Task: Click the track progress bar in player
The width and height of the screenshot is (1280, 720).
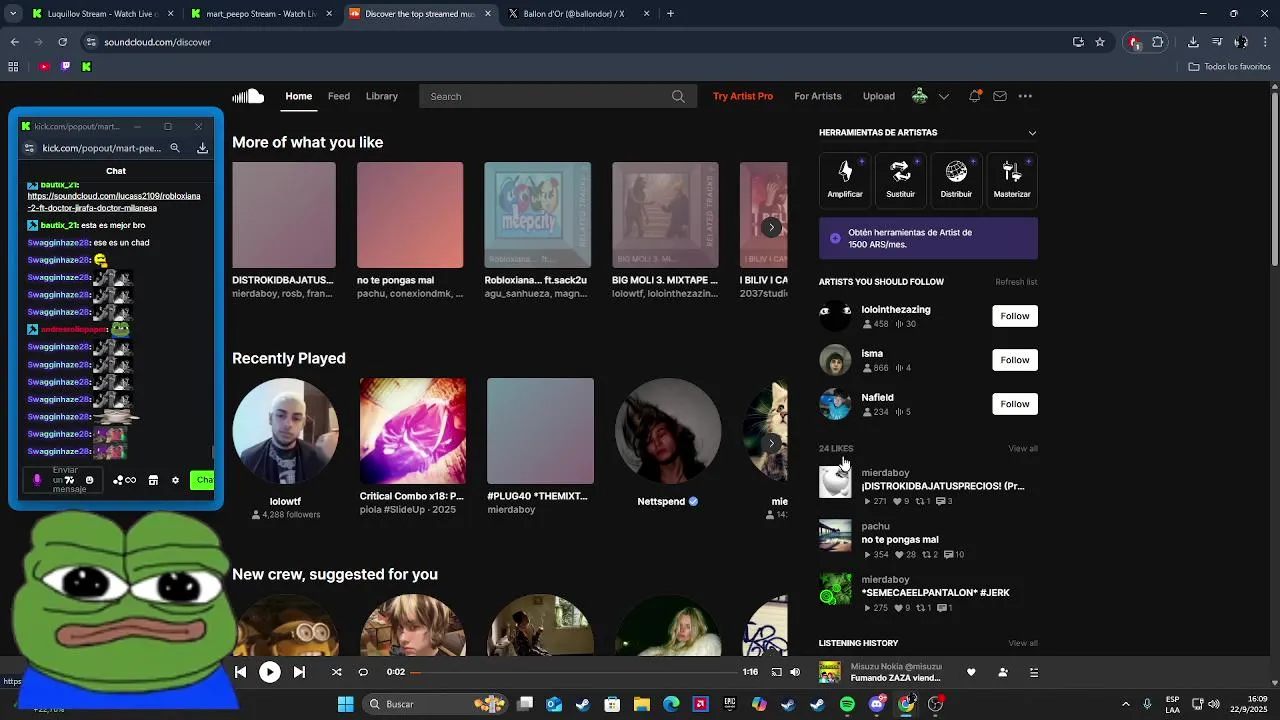Action: [573, 672]
